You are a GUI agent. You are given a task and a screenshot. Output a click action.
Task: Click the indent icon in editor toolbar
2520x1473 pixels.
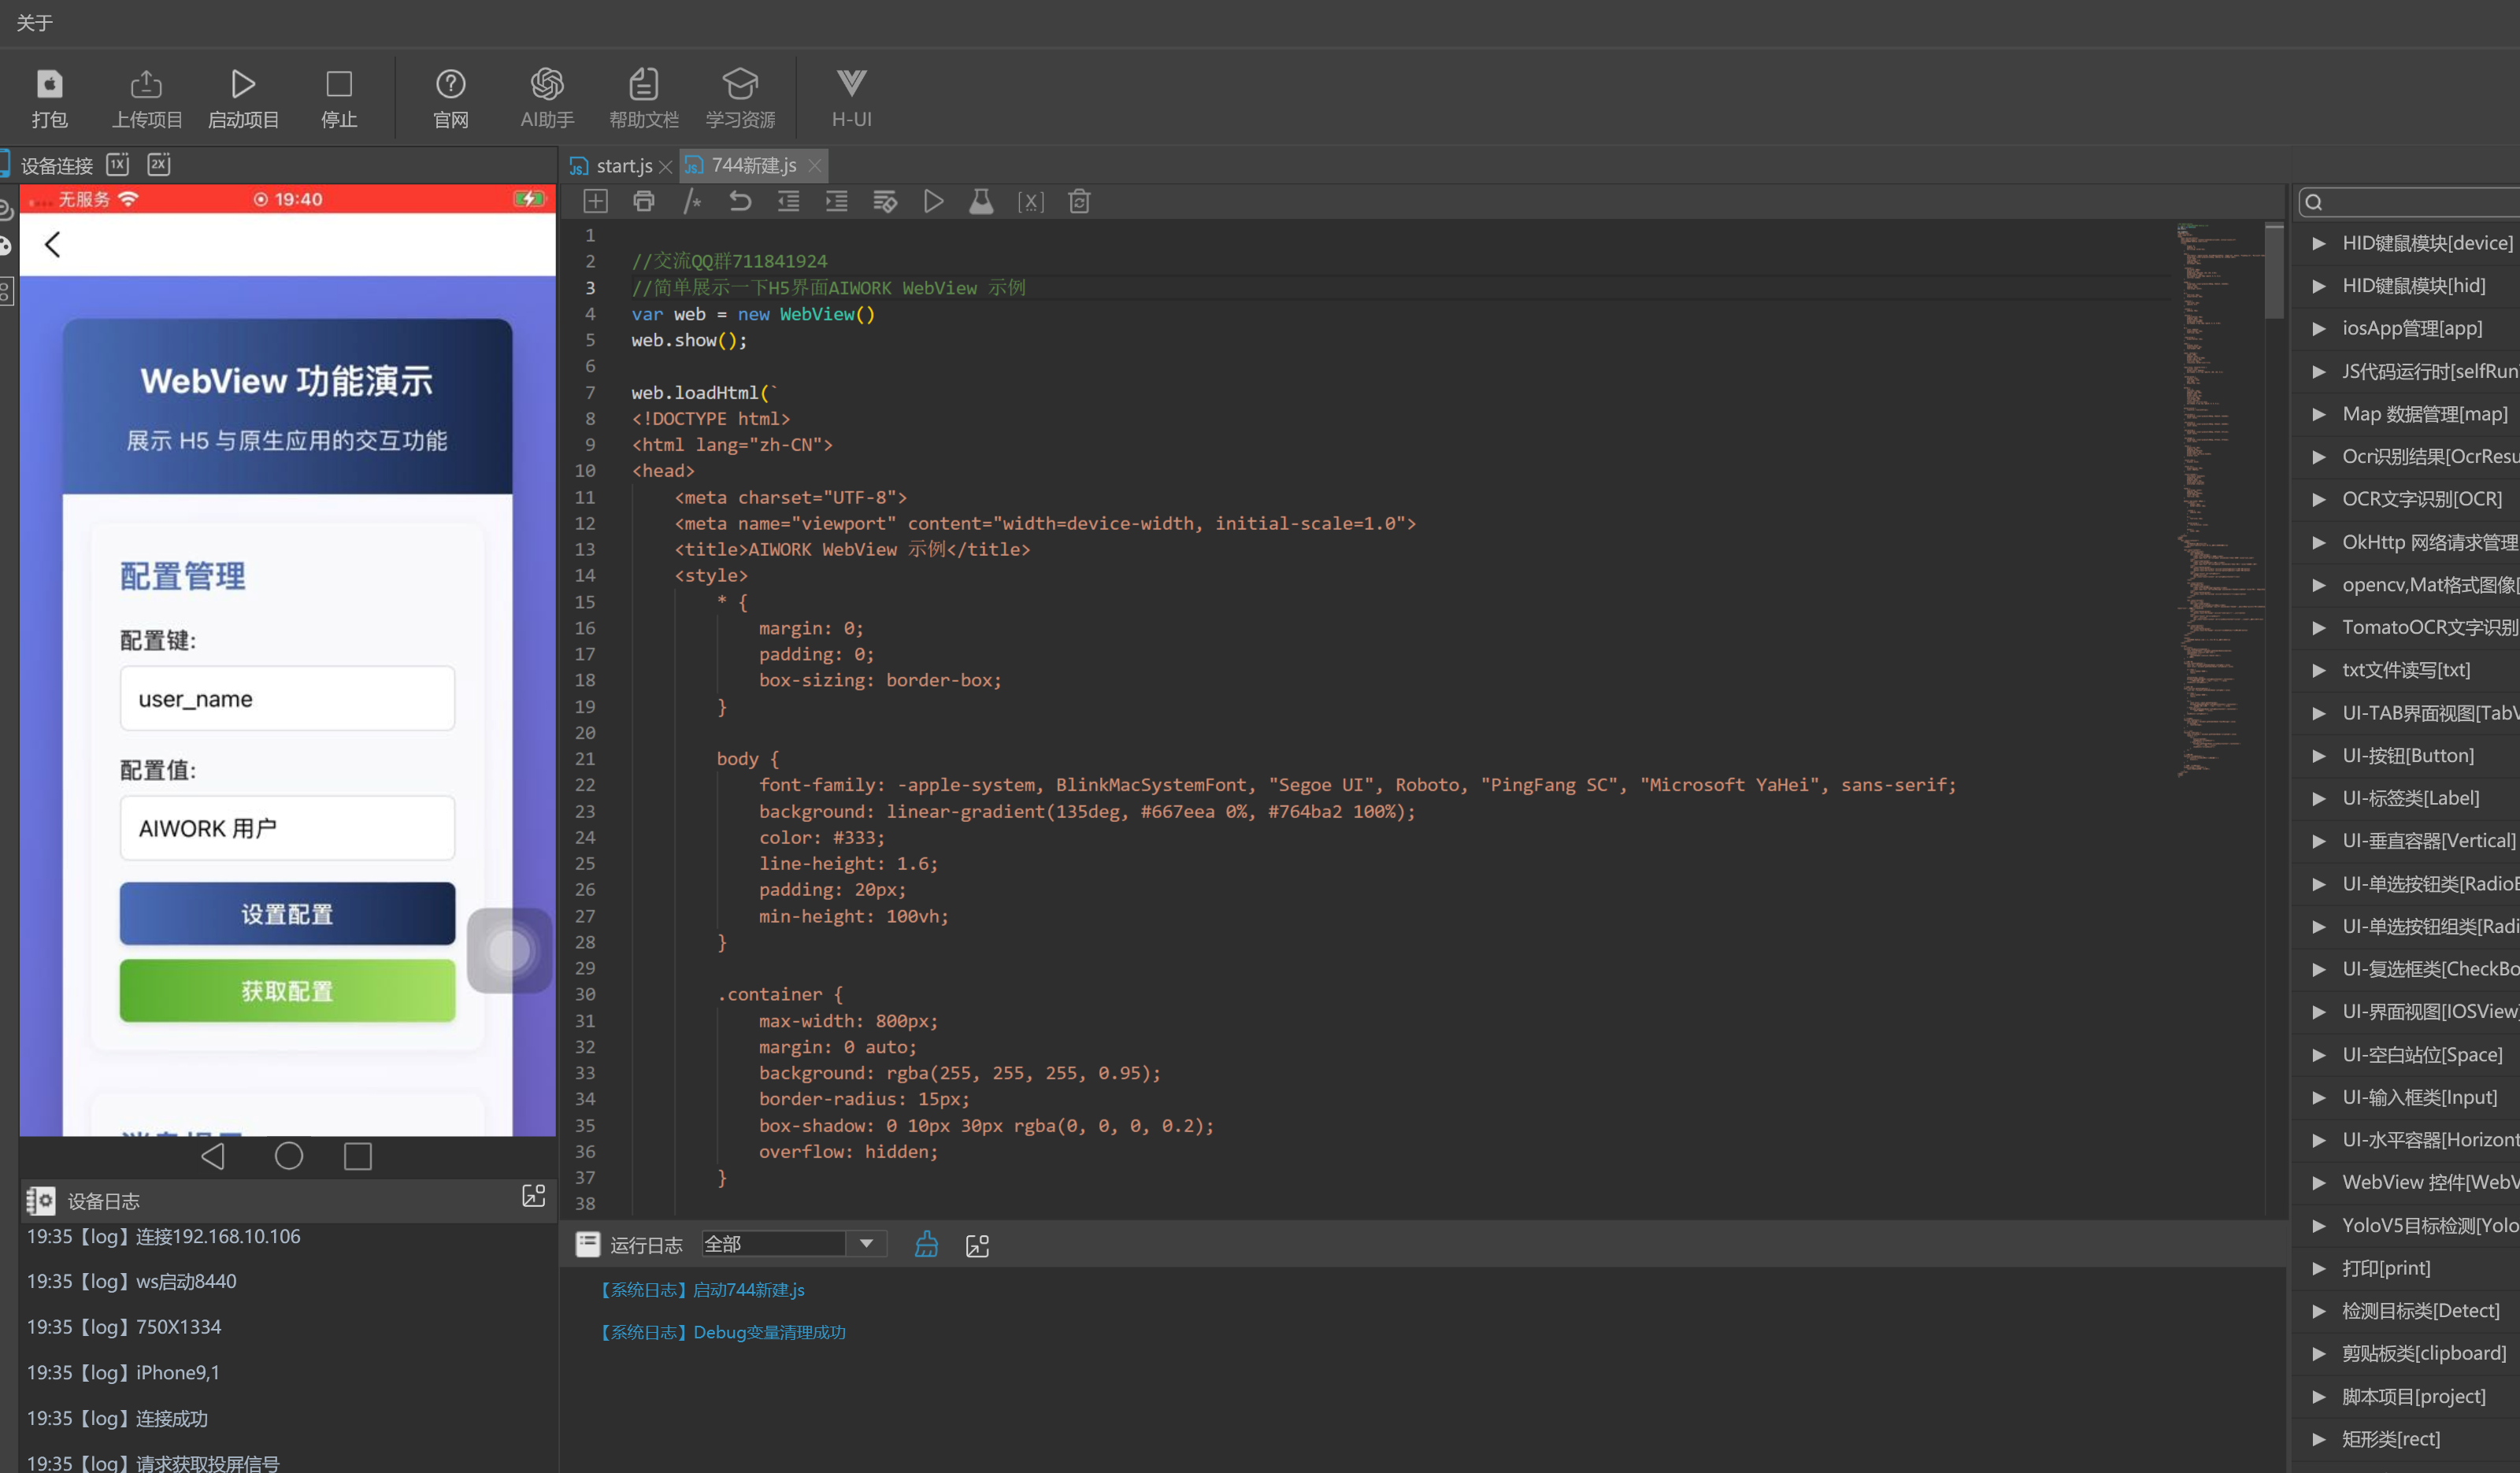837,201
